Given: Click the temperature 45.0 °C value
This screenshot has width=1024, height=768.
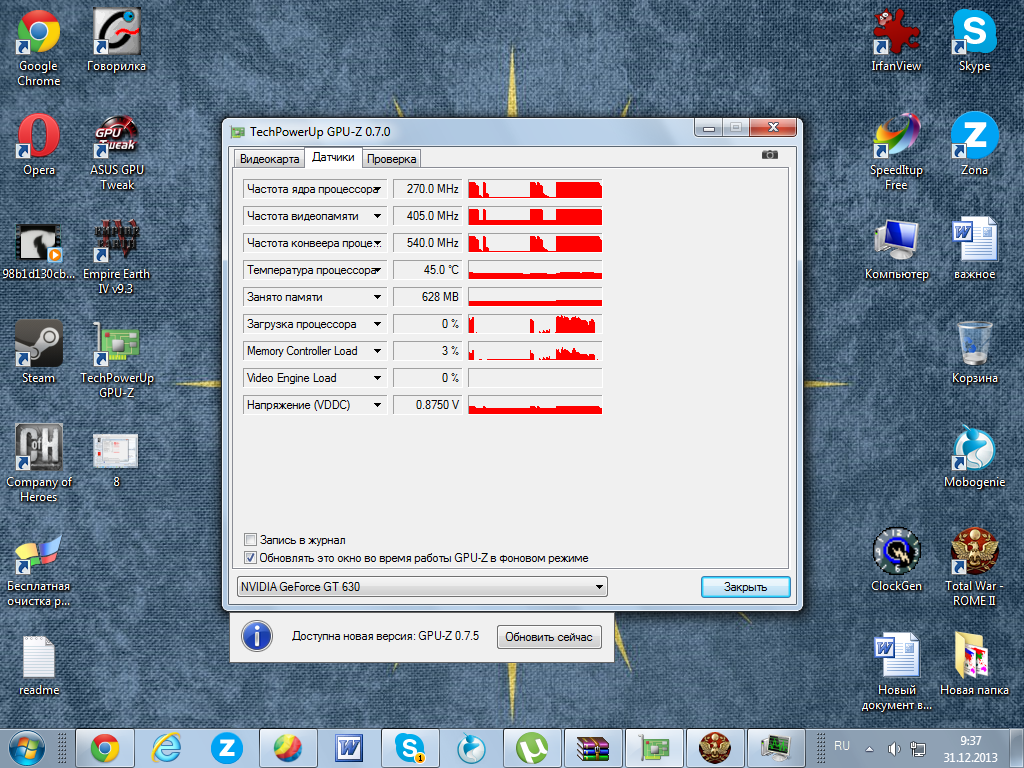Looking at the screenshot, I should pyautogui.click(x=428, y=270).
